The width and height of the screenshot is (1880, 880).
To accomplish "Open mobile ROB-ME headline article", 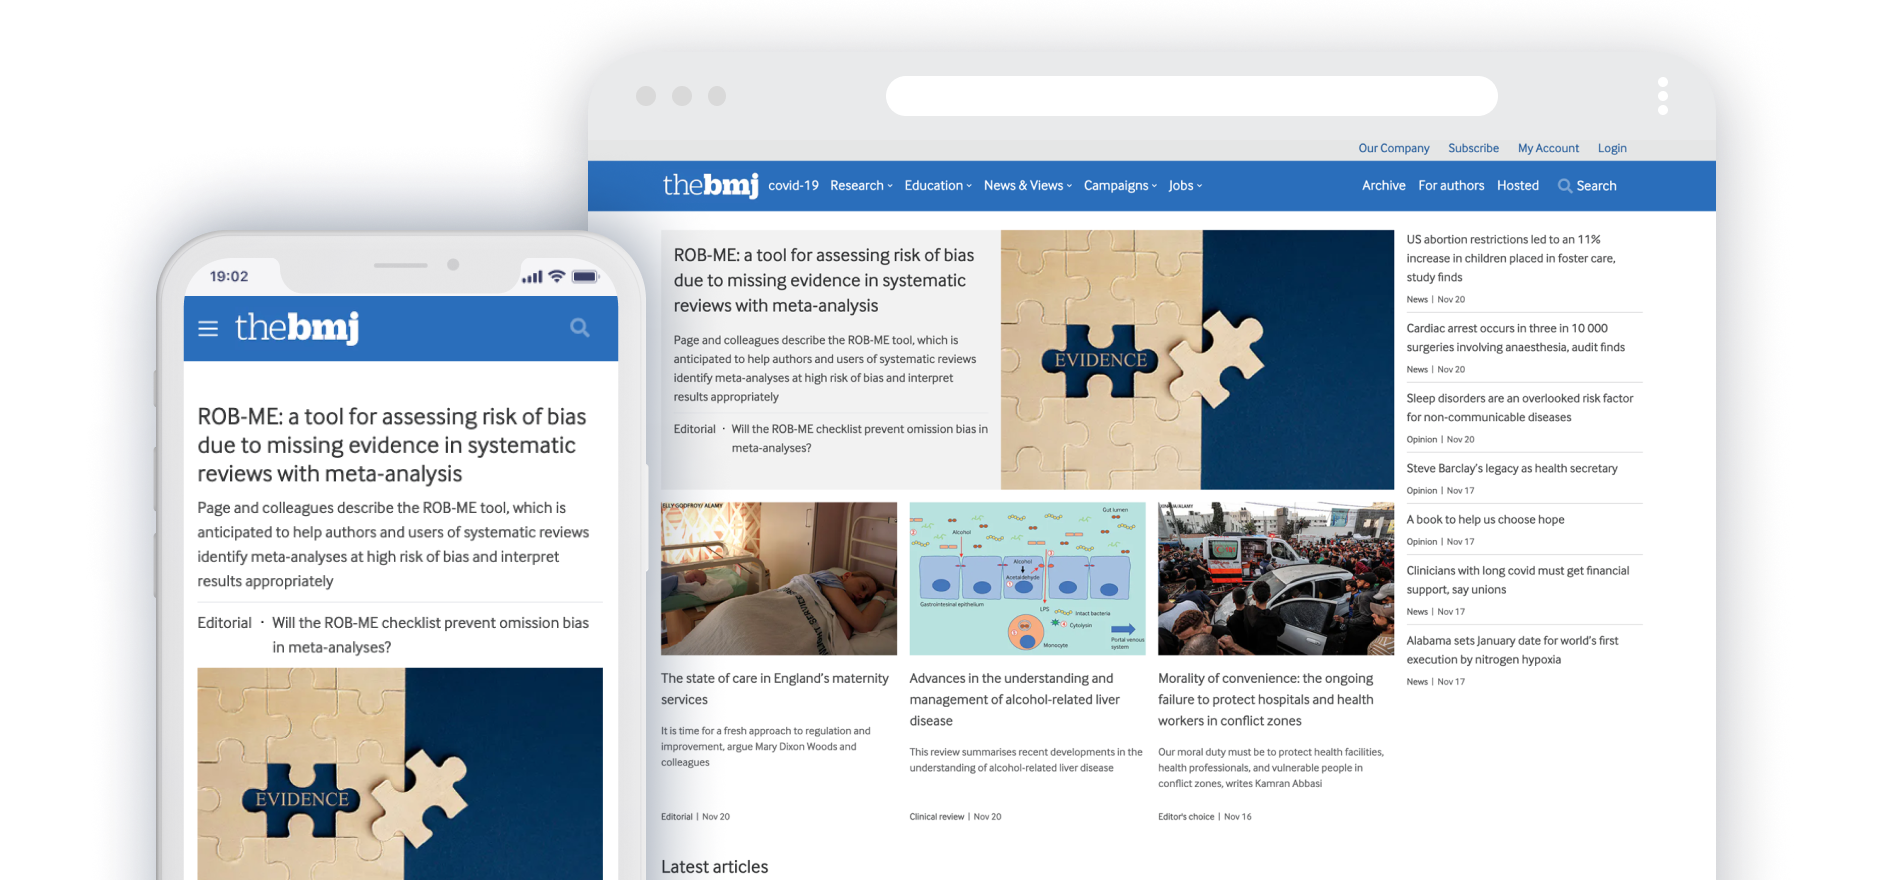I will (x=392, y=445).
